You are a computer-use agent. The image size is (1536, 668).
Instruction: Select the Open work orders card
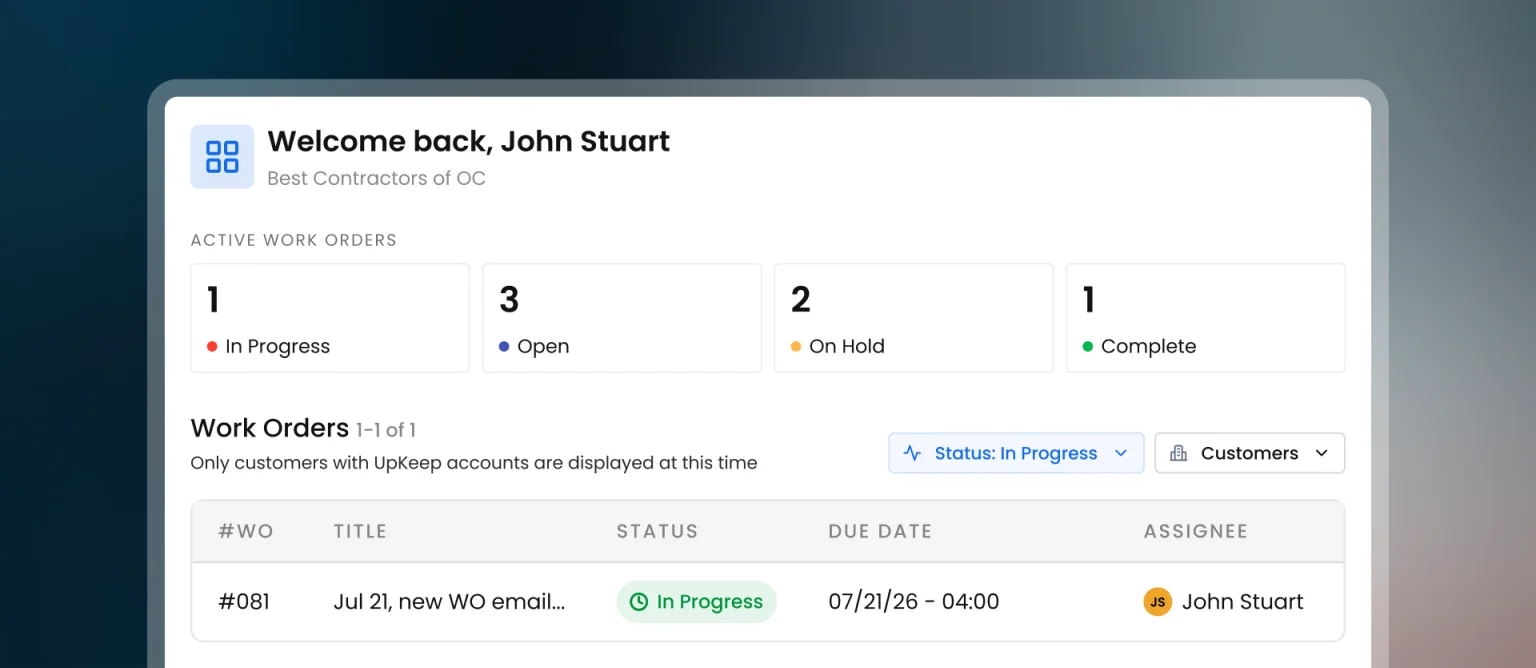[622, 318]
